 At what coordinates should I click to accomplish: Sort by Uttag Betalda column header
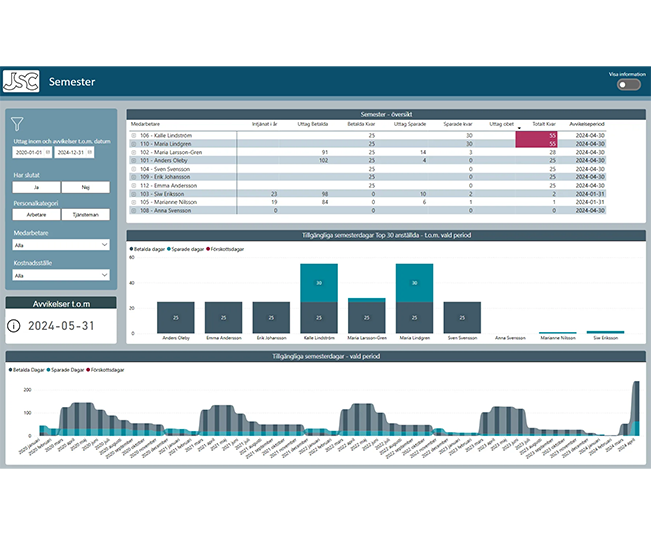pyautogui.click(x=313, y=124)
